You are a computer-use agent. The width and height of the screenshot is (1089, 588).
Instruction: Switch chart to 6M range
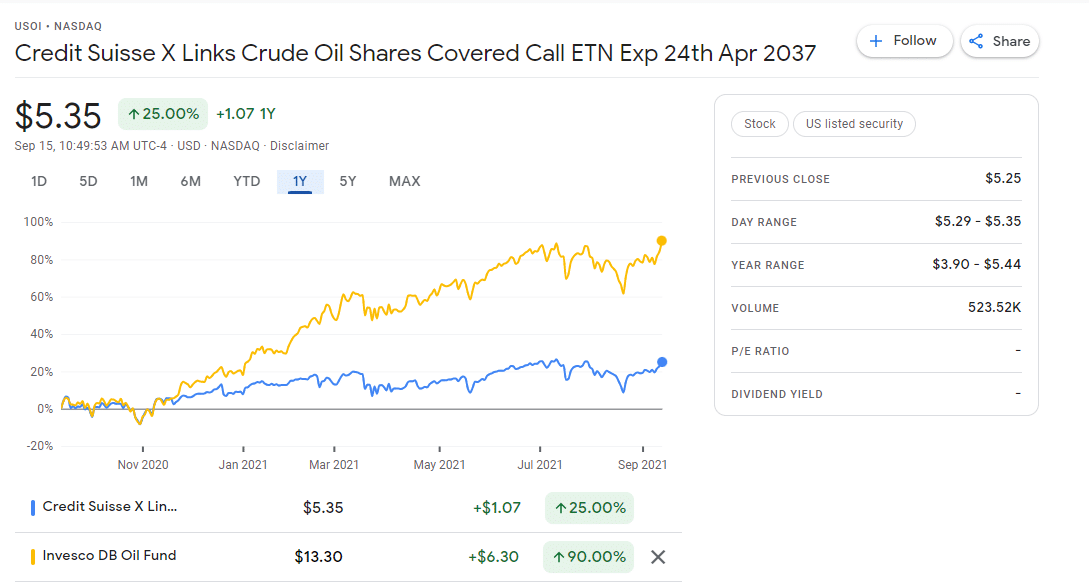pyautogui.click(x=190, y=181)
